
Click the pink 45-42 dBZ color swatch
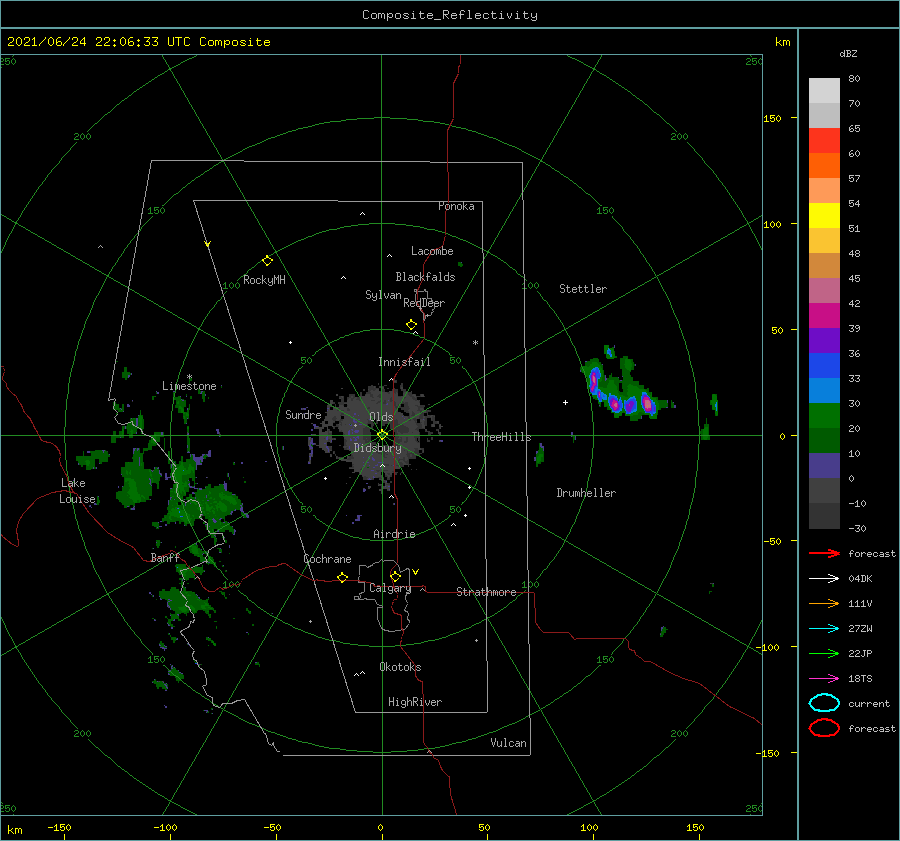click(824, 291)
